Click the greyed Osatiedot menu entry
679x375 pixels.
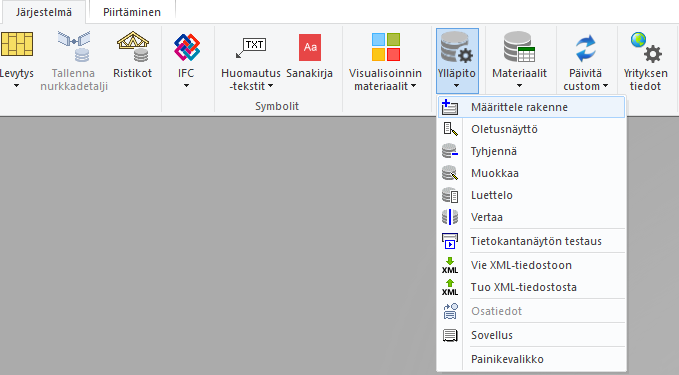[531, 311]
